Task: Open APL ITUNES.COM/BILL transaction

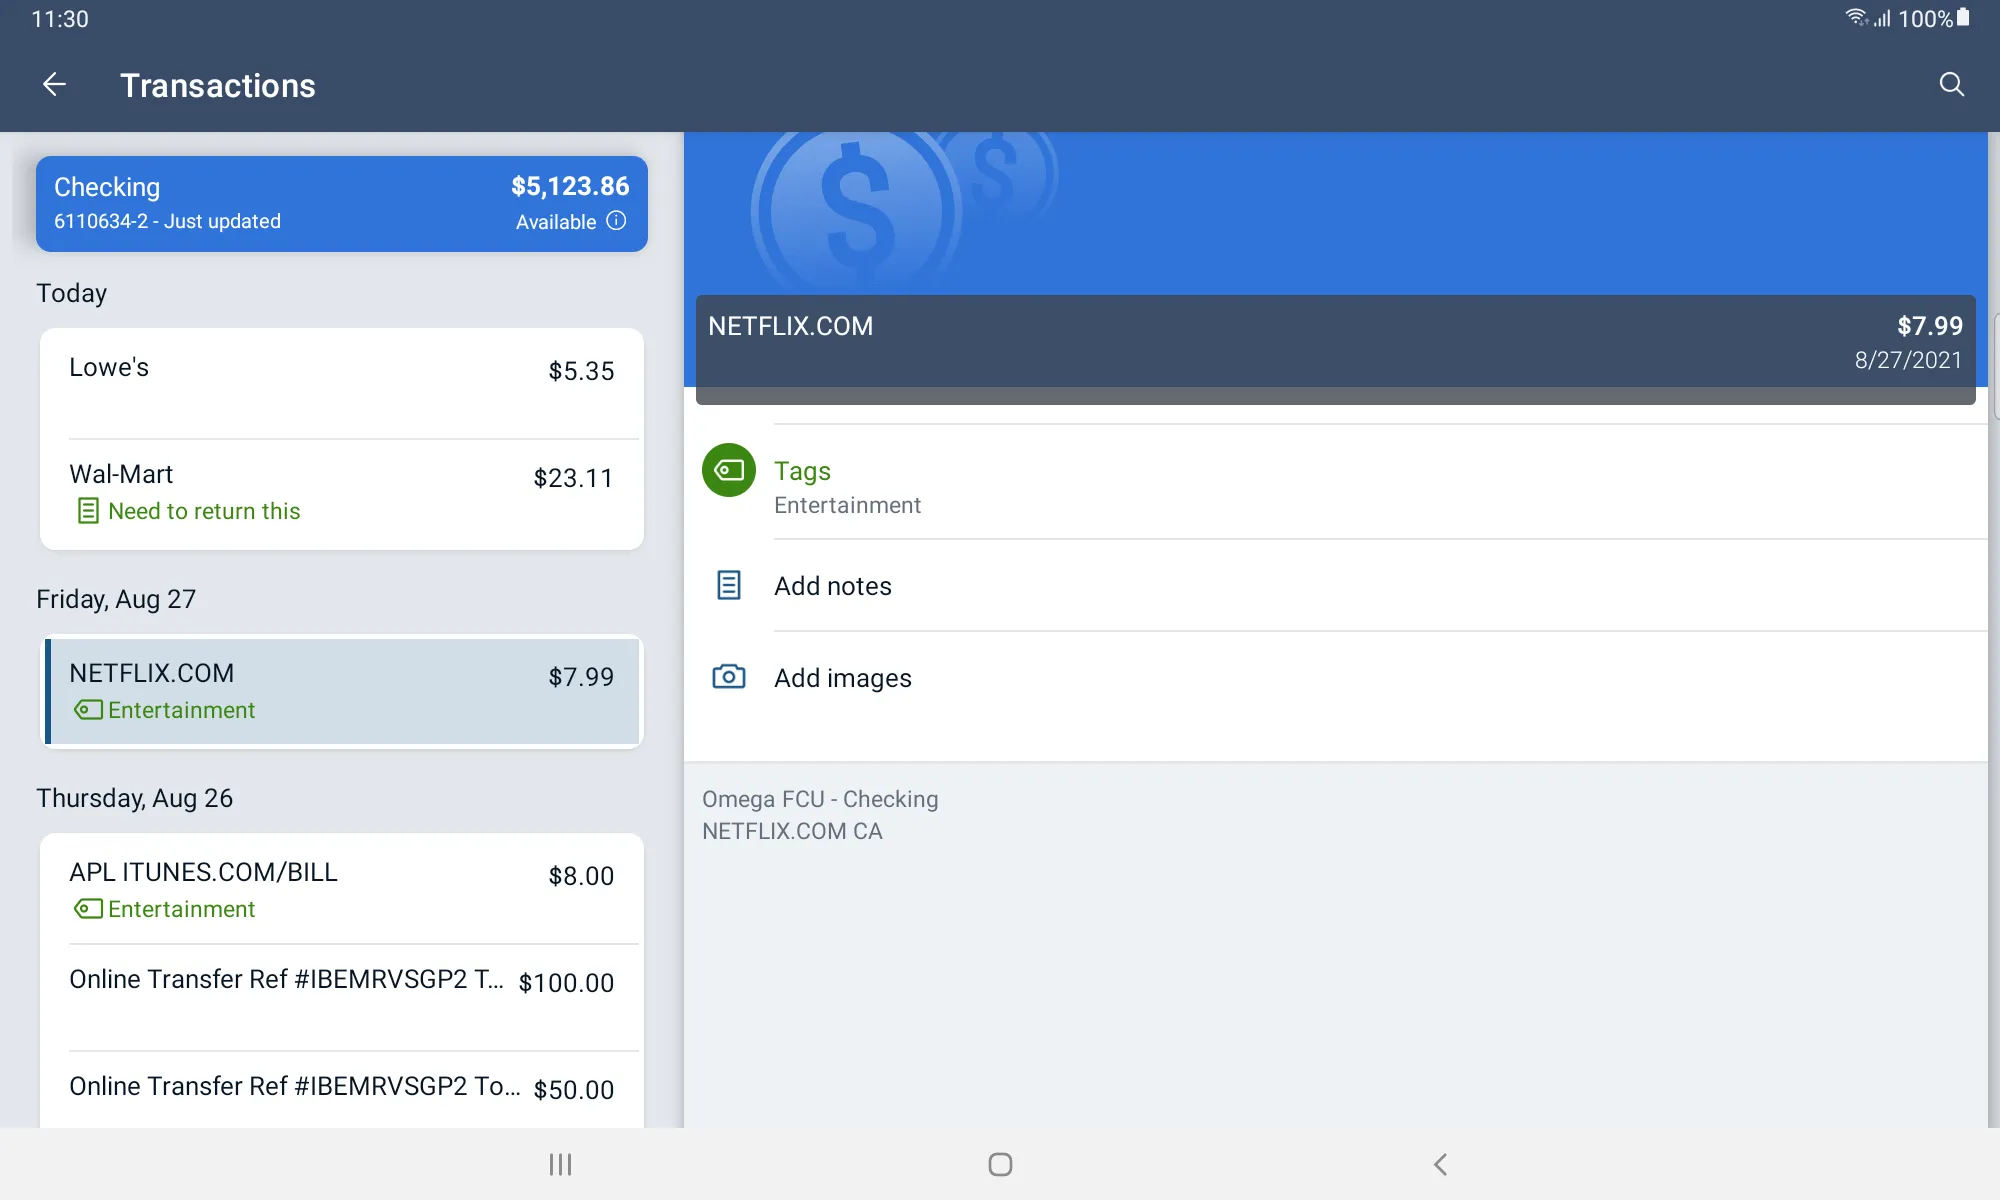Action: [x=342, y=889]
